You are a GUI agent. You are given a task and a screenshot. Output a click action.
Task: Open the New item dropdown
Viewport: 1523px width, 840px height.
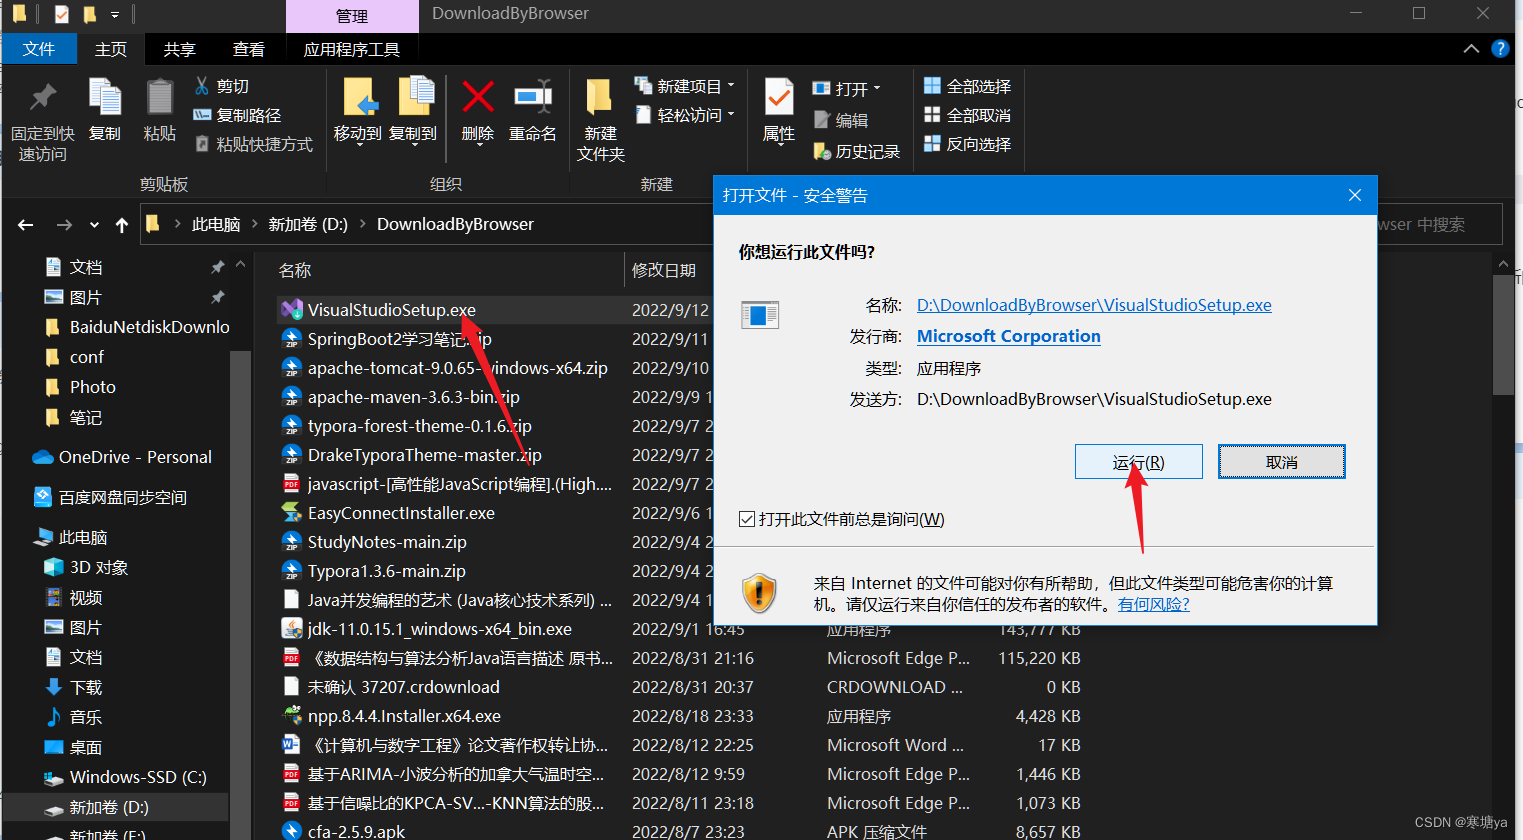(731, 86)
